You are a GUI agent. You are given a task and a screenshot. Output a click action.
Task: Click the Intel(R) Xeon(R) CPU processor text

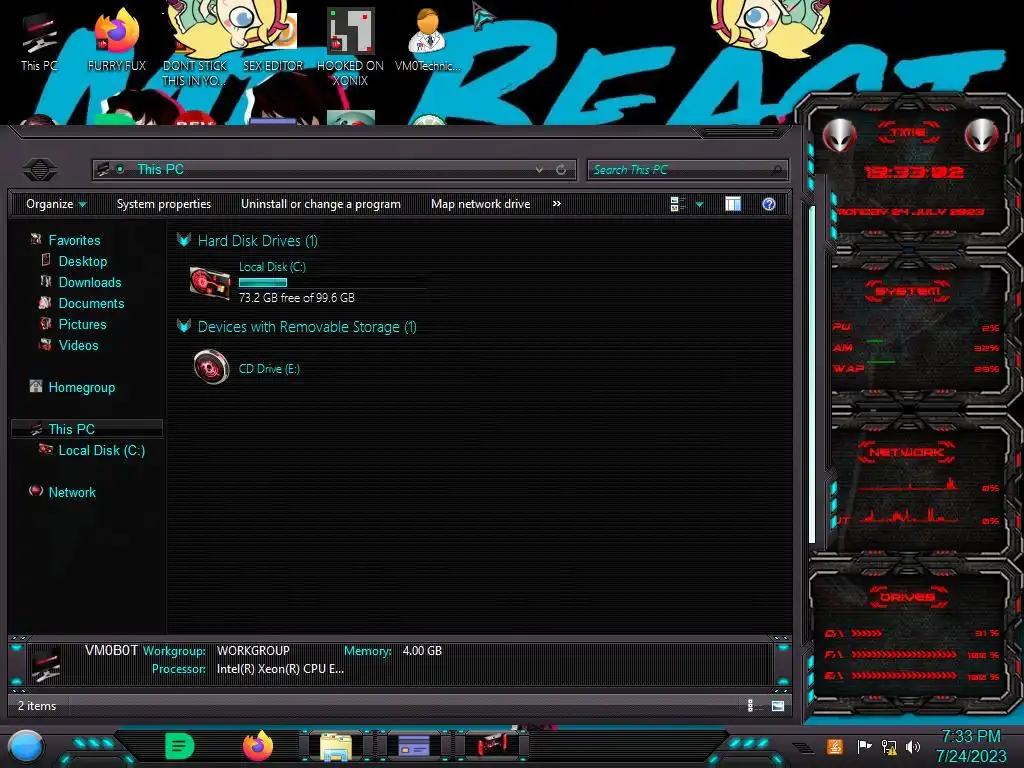click(280, 669)
